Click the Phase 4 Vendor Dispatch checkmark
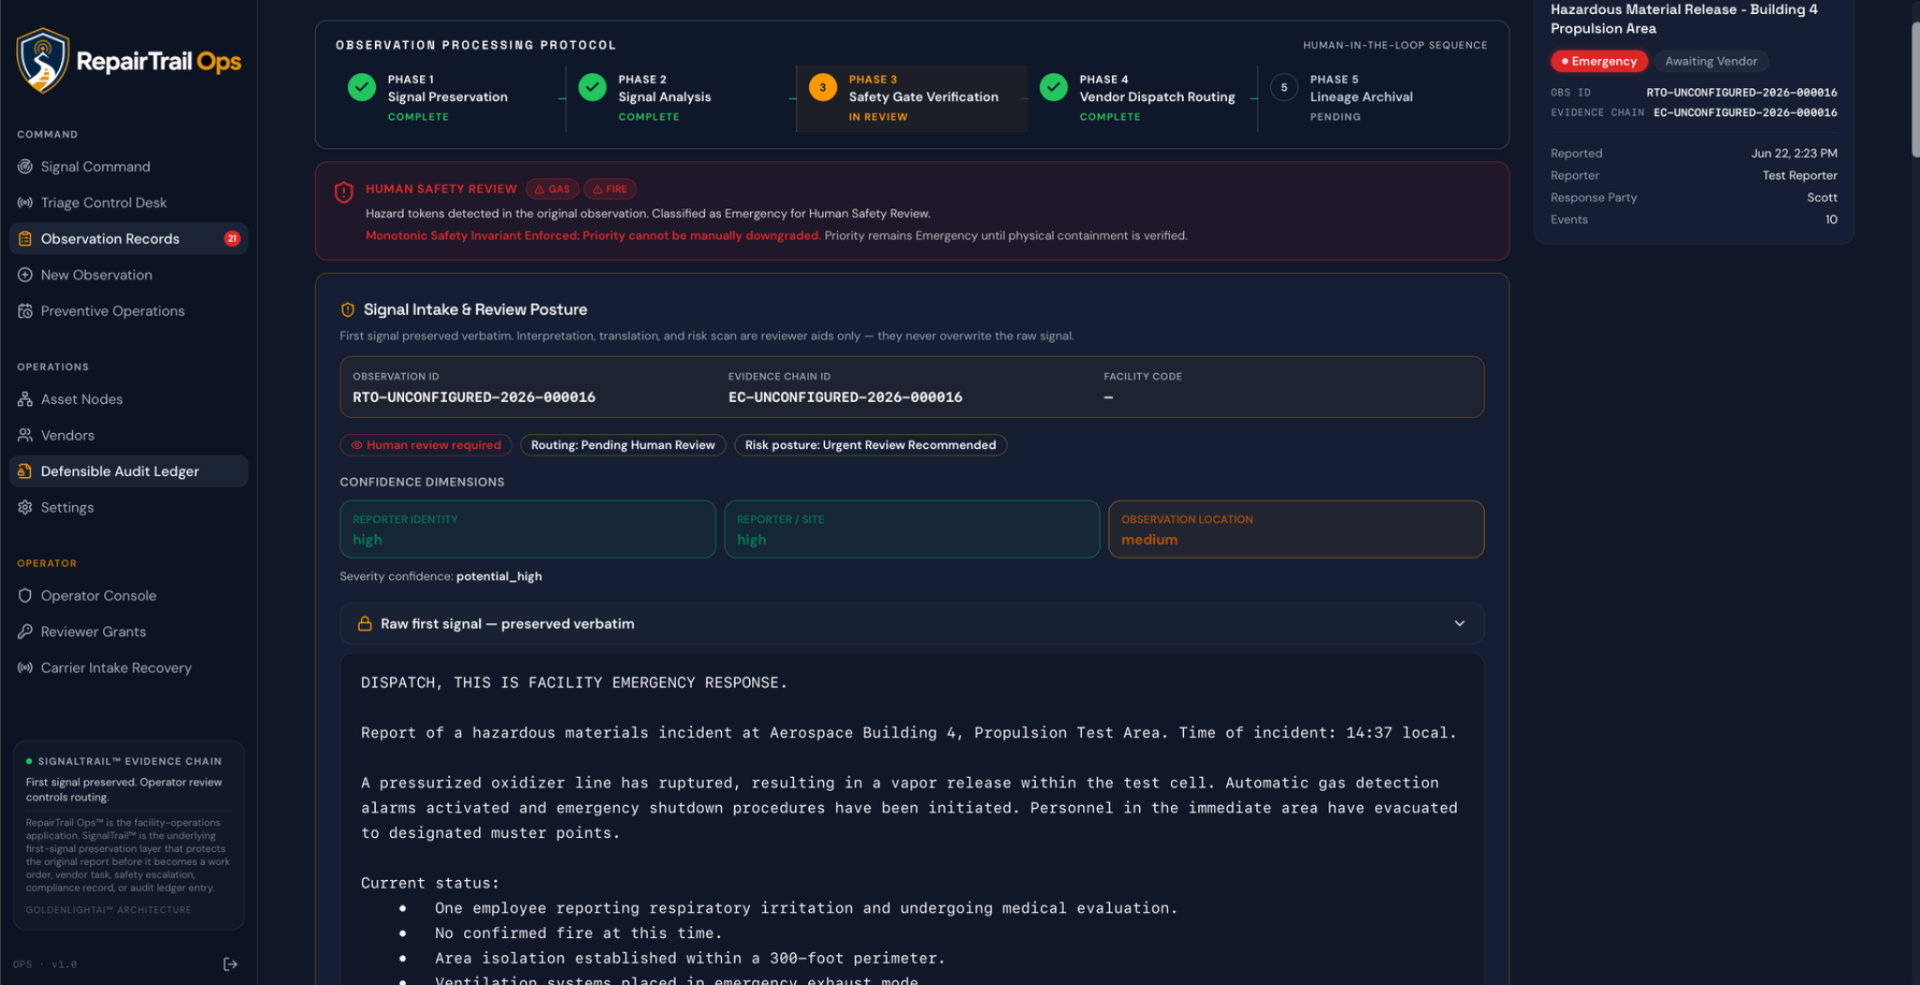The width and height of the screenshot is (1920, 985). [1053, 87]
